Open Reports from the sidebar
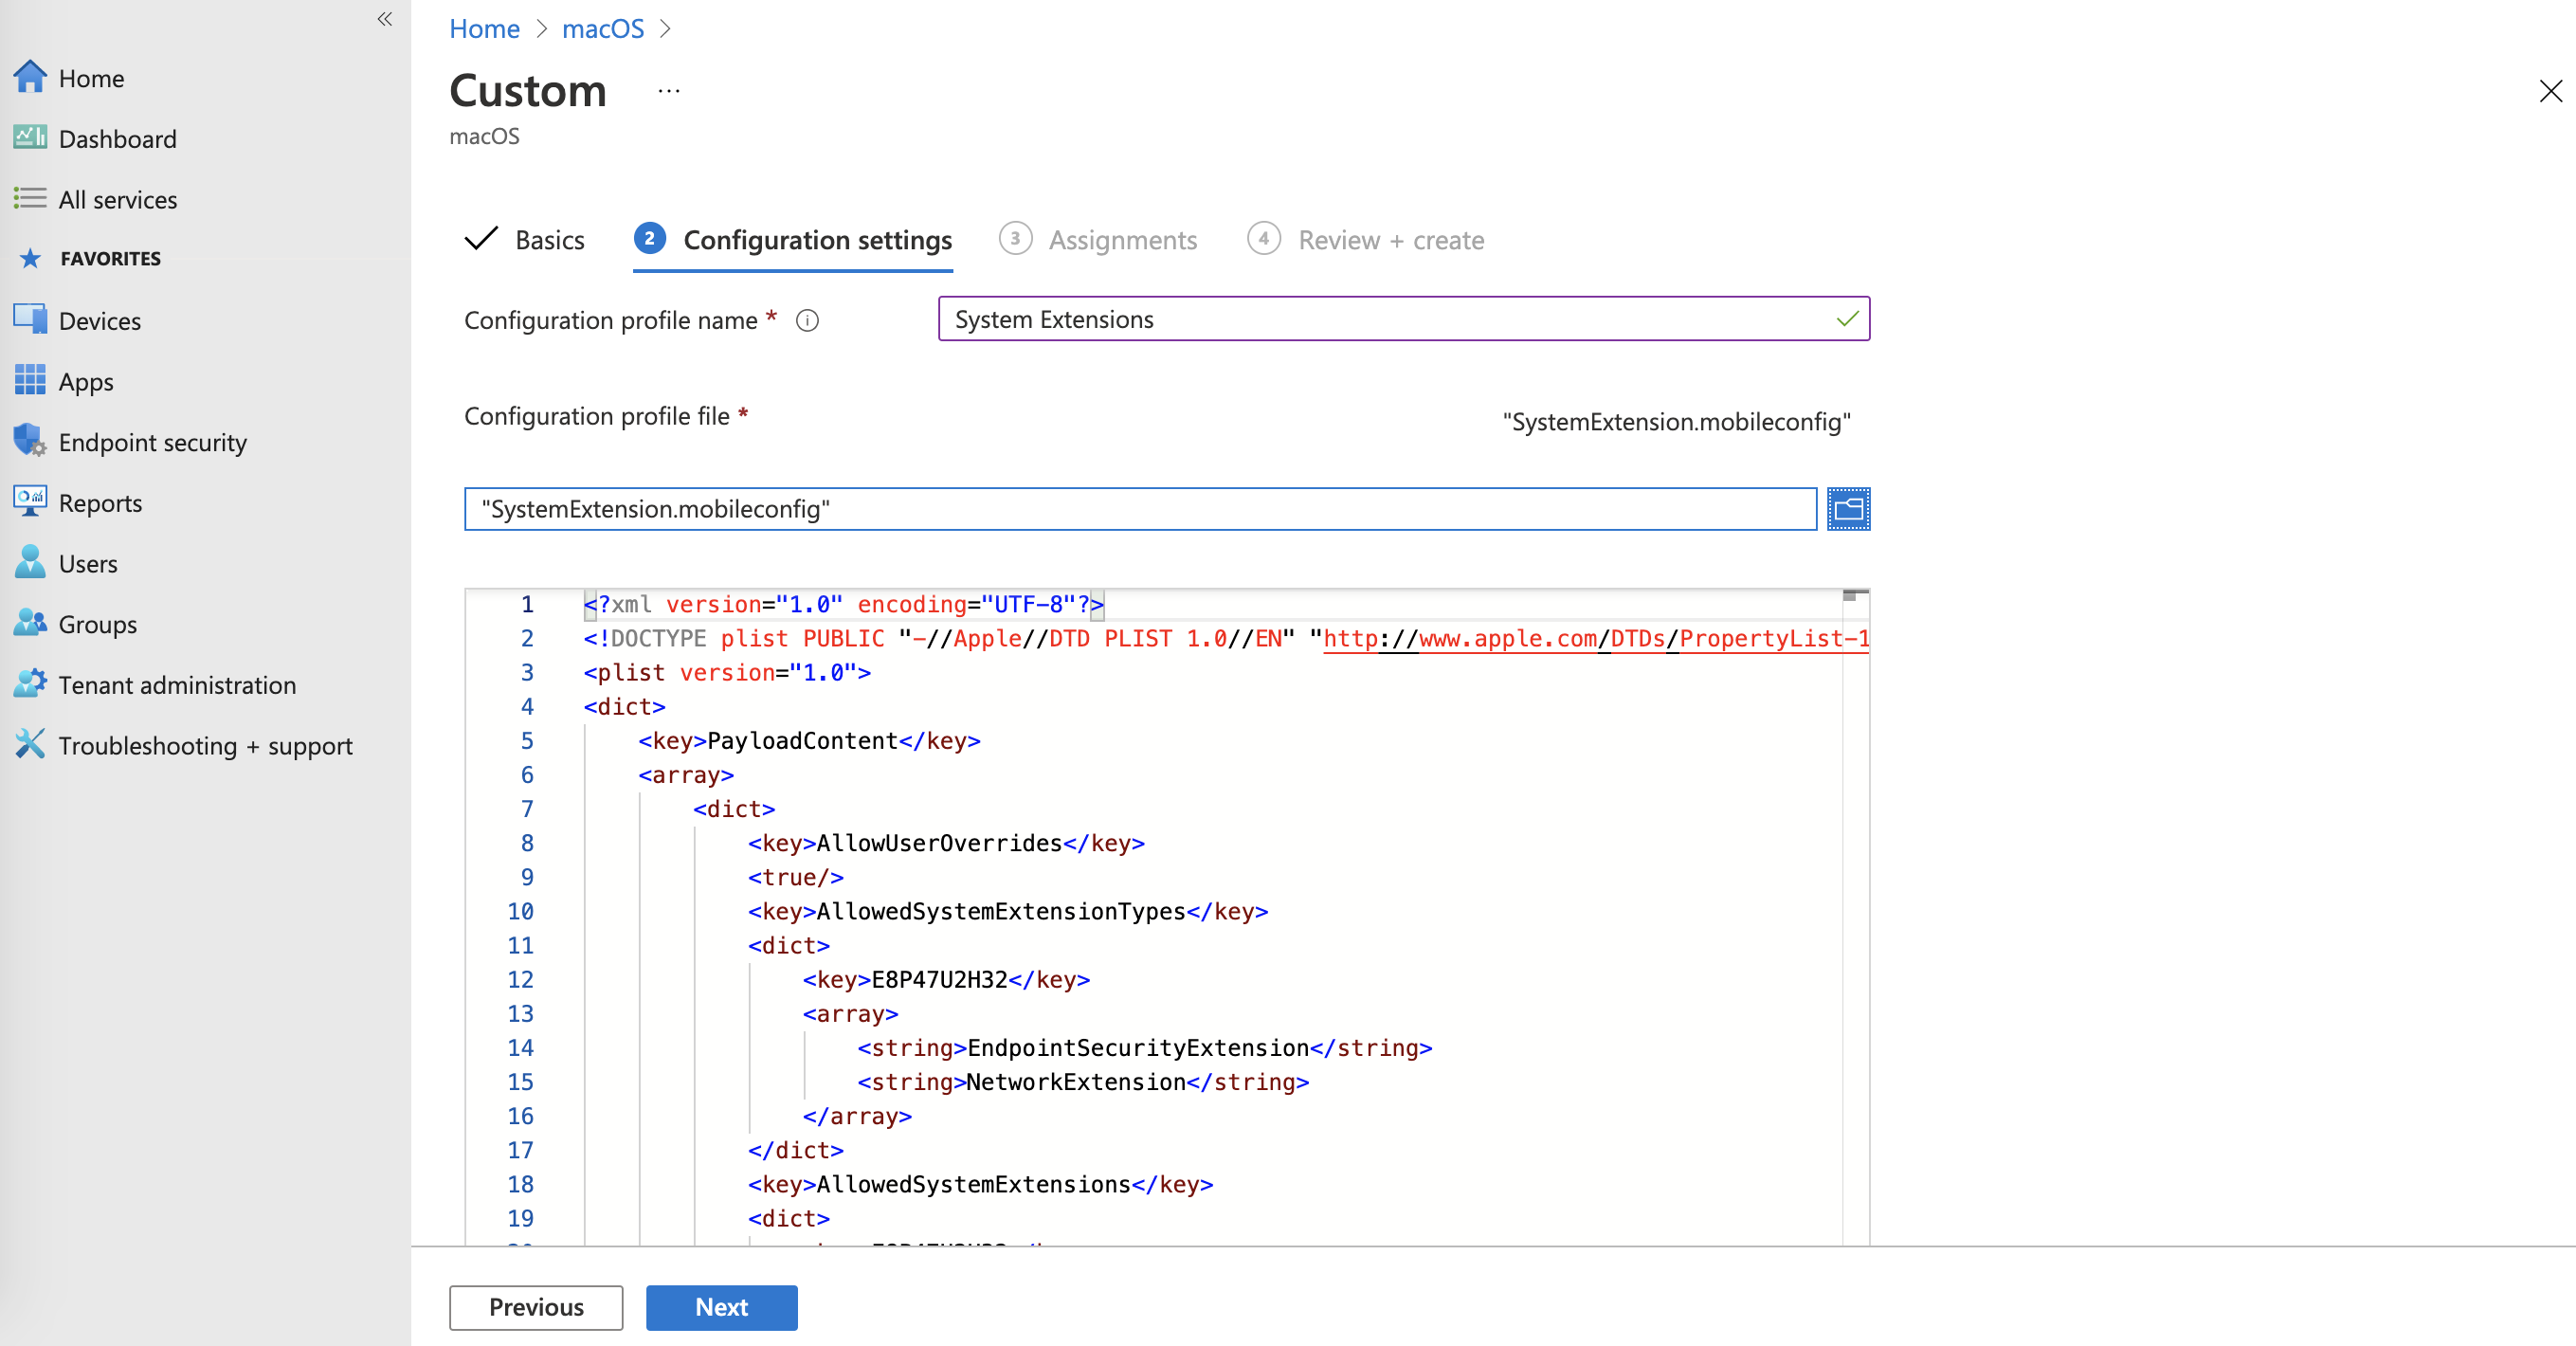This screenshot has width=2576, height=1346. coord(101,502)
